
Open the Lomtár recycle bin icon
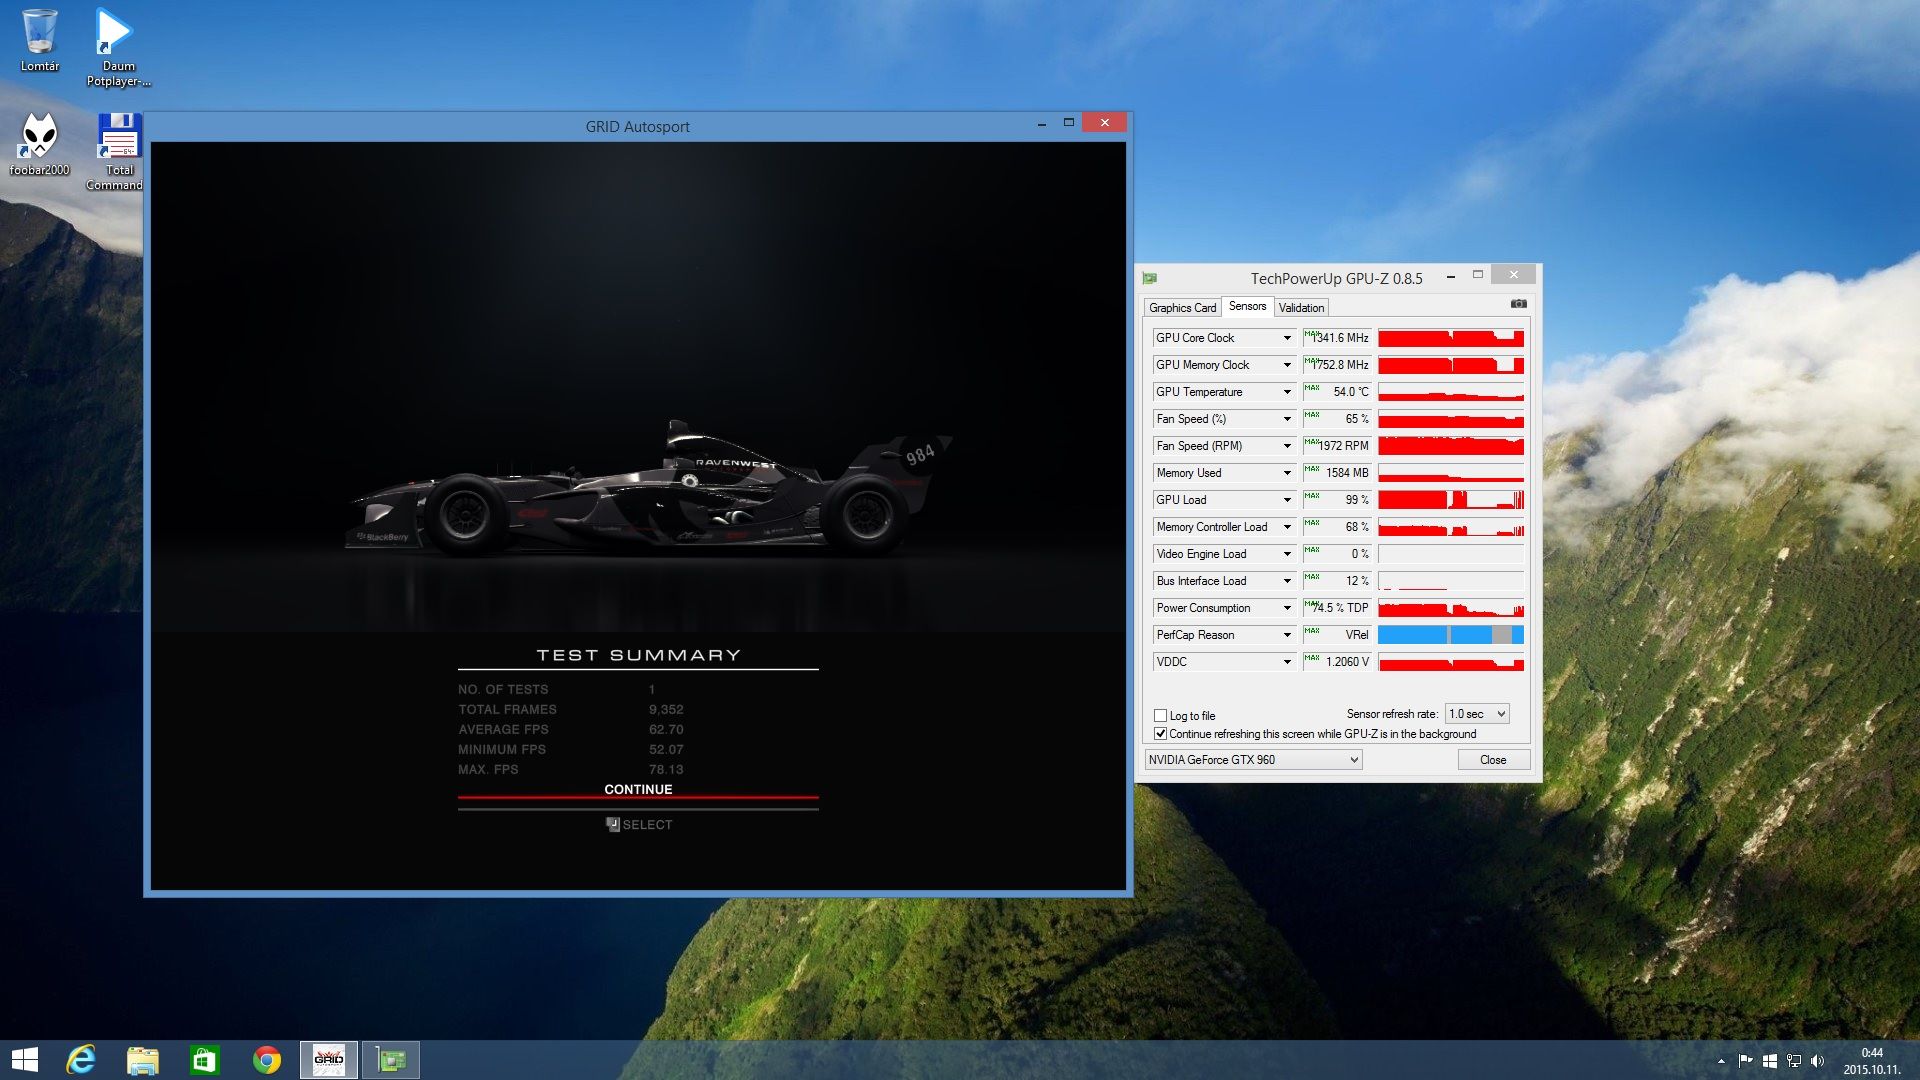point(39,40)
